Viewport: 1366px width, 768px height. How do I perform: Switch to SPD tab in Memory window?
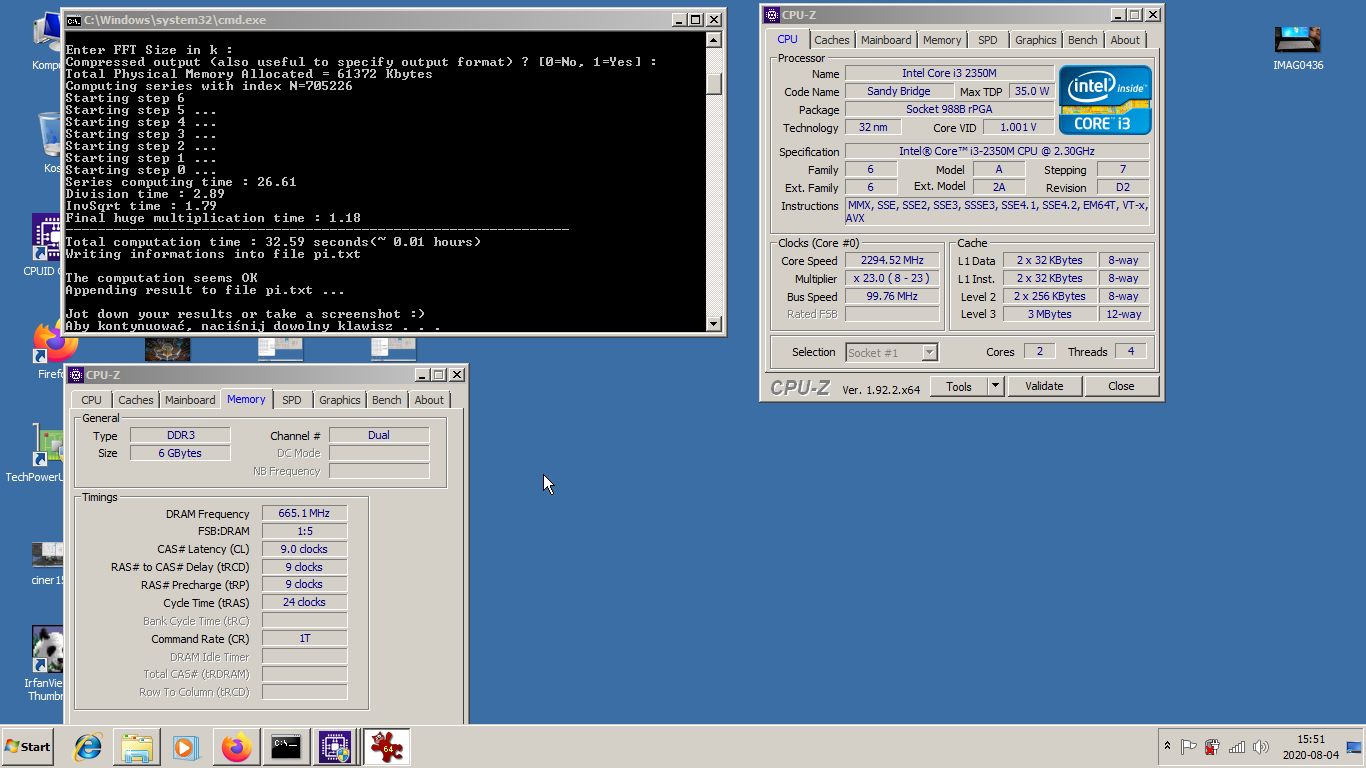tap(291, 400)
